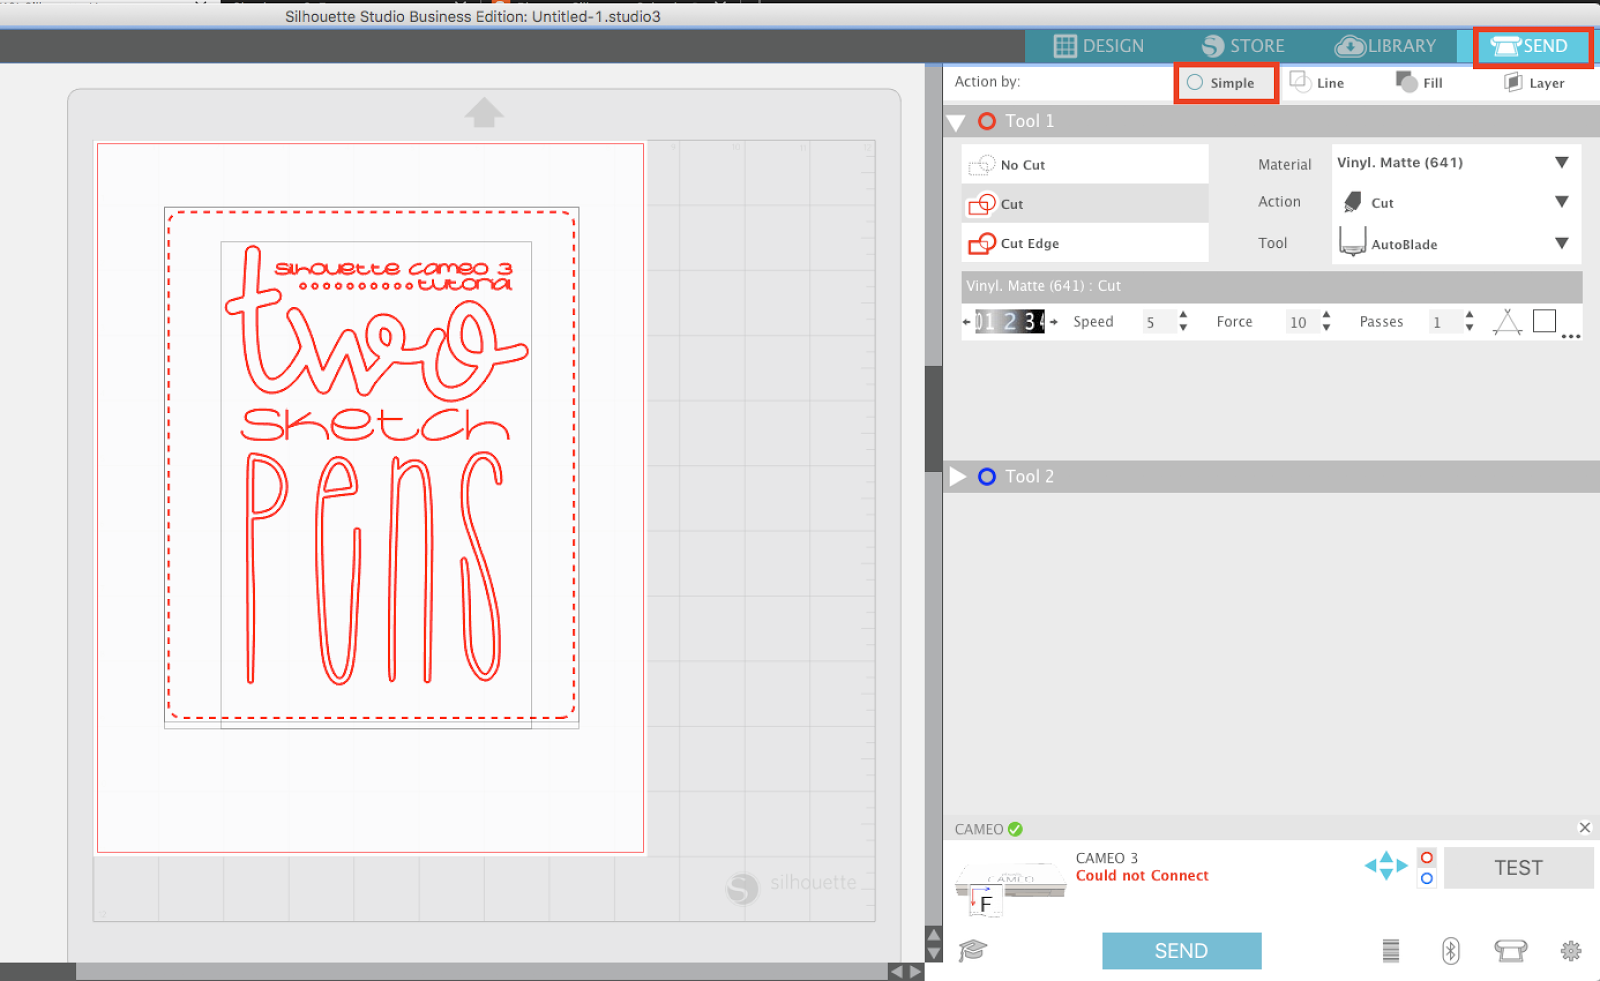Open Bluetooth connection settings
This screenshot has height=981, width=1600.
[x=1451, y=951]
